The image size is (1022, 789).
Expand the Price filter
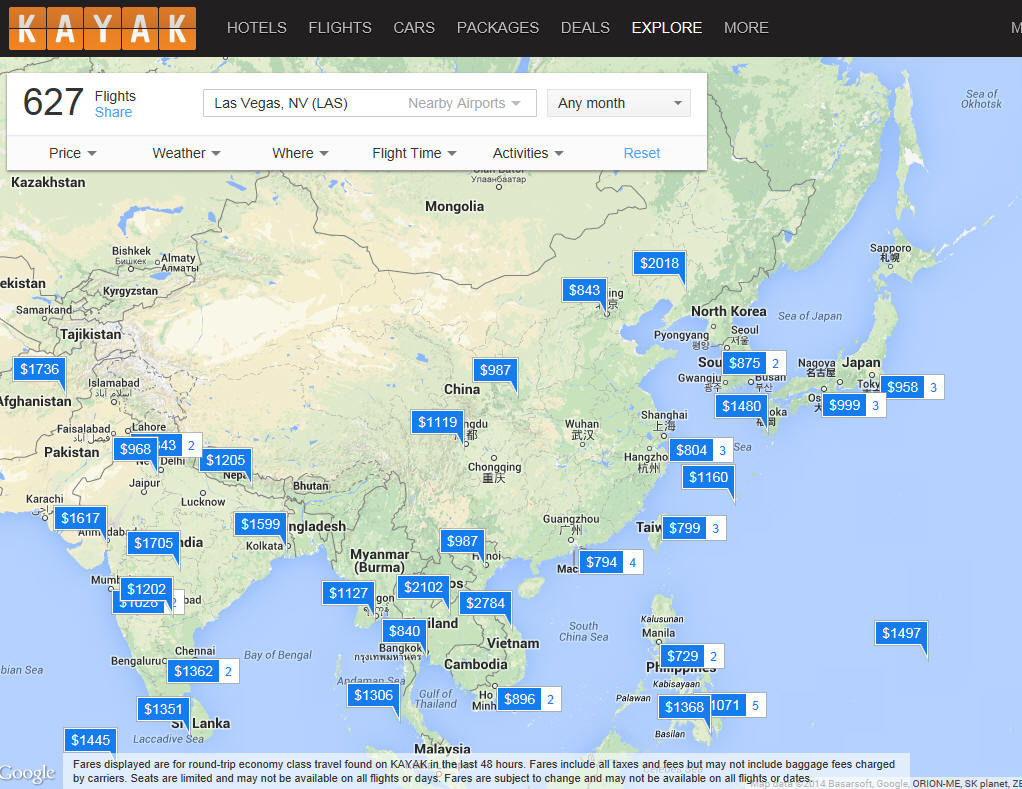[x=72, y=153]
